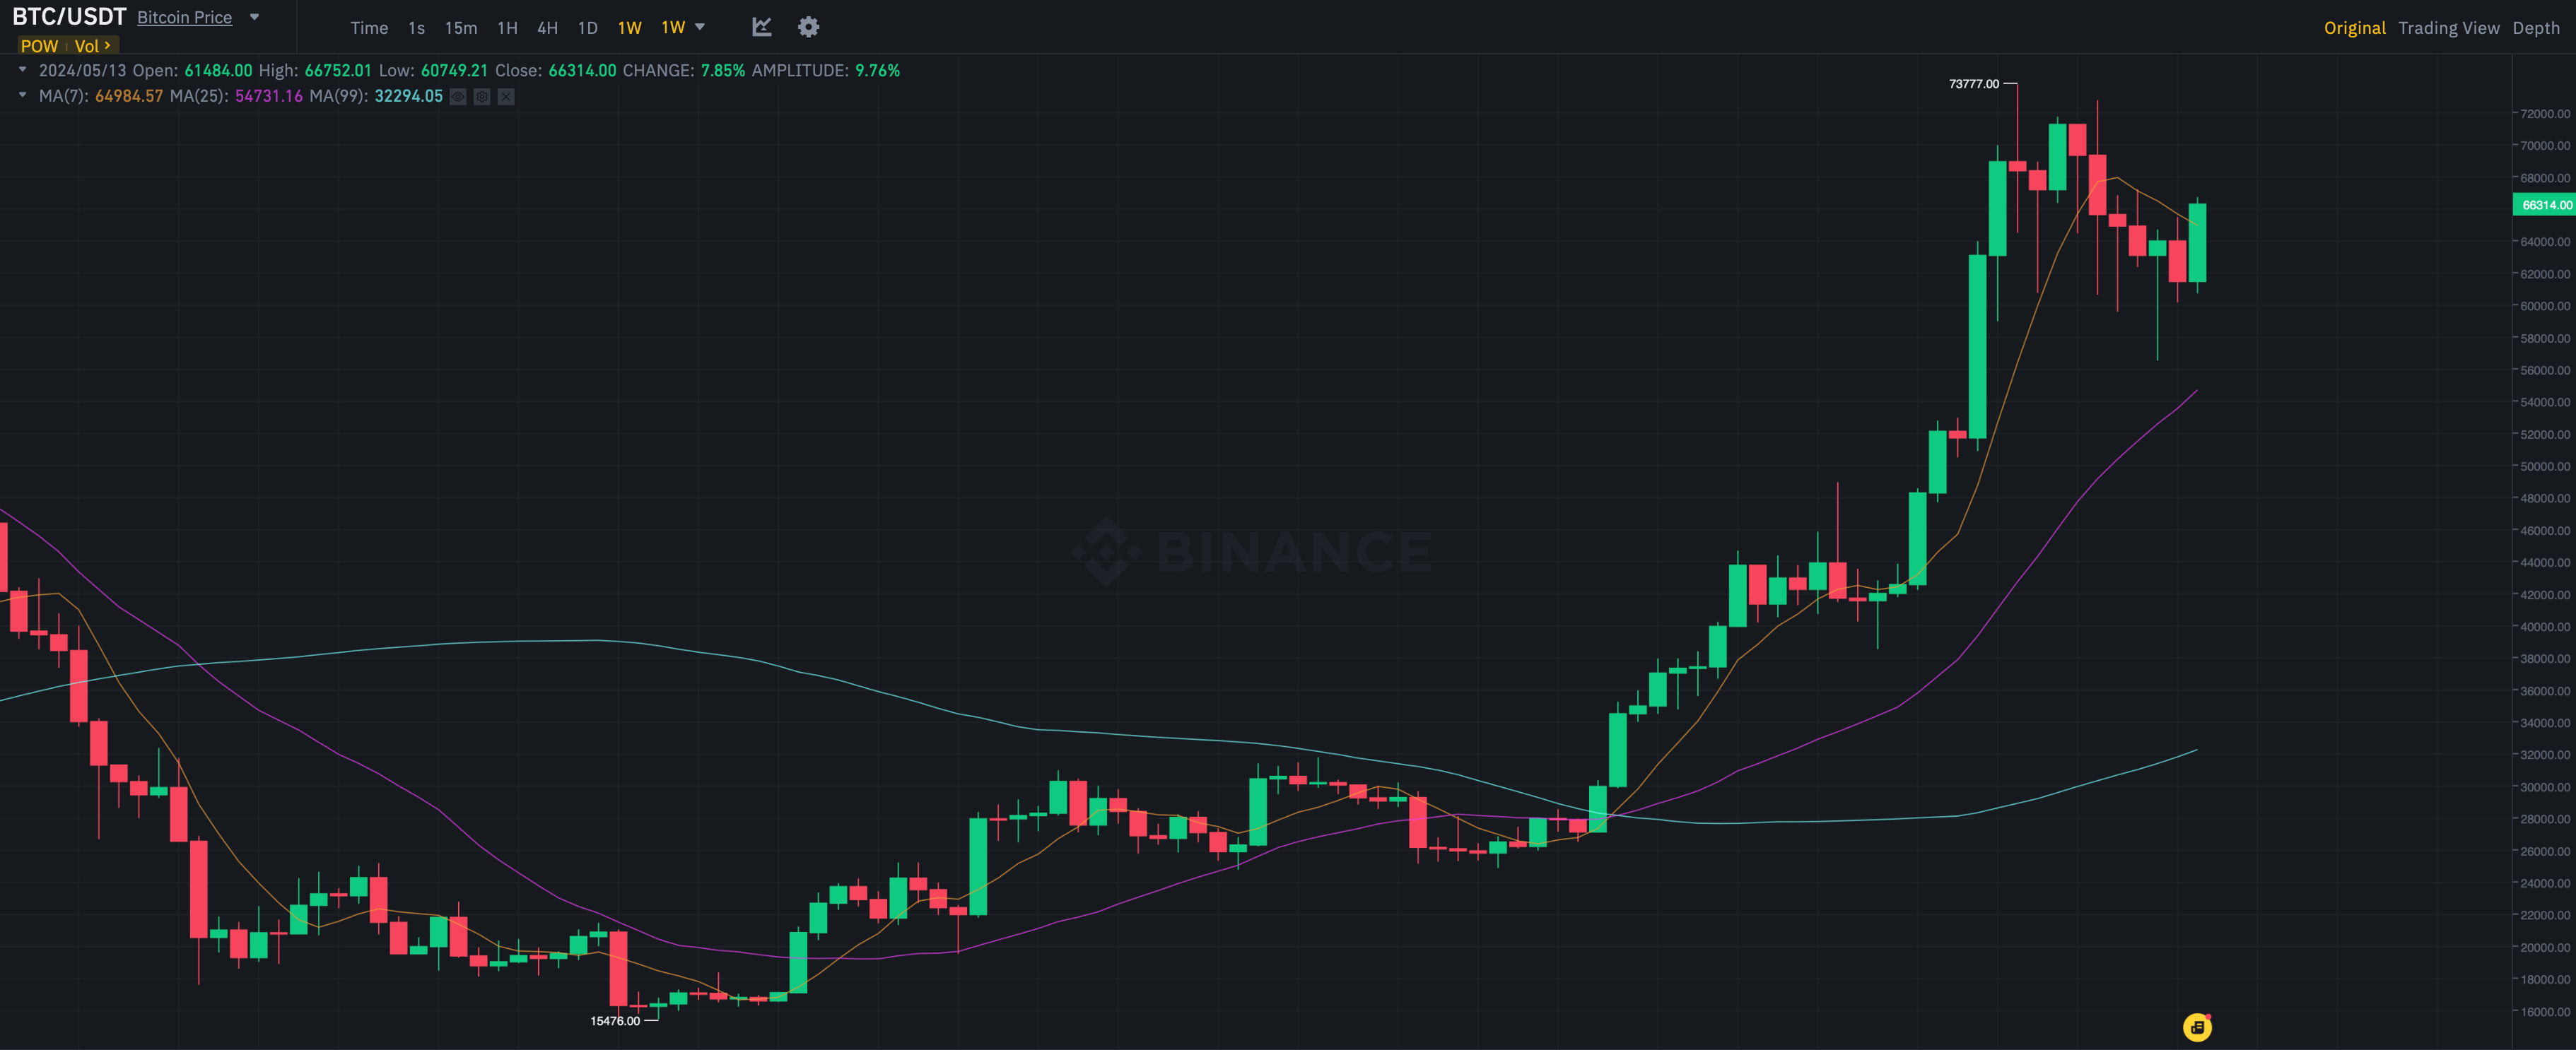Open the technical indicators chart icon
This screenshot has height=1050, width=2576.
tap(761, 27)
